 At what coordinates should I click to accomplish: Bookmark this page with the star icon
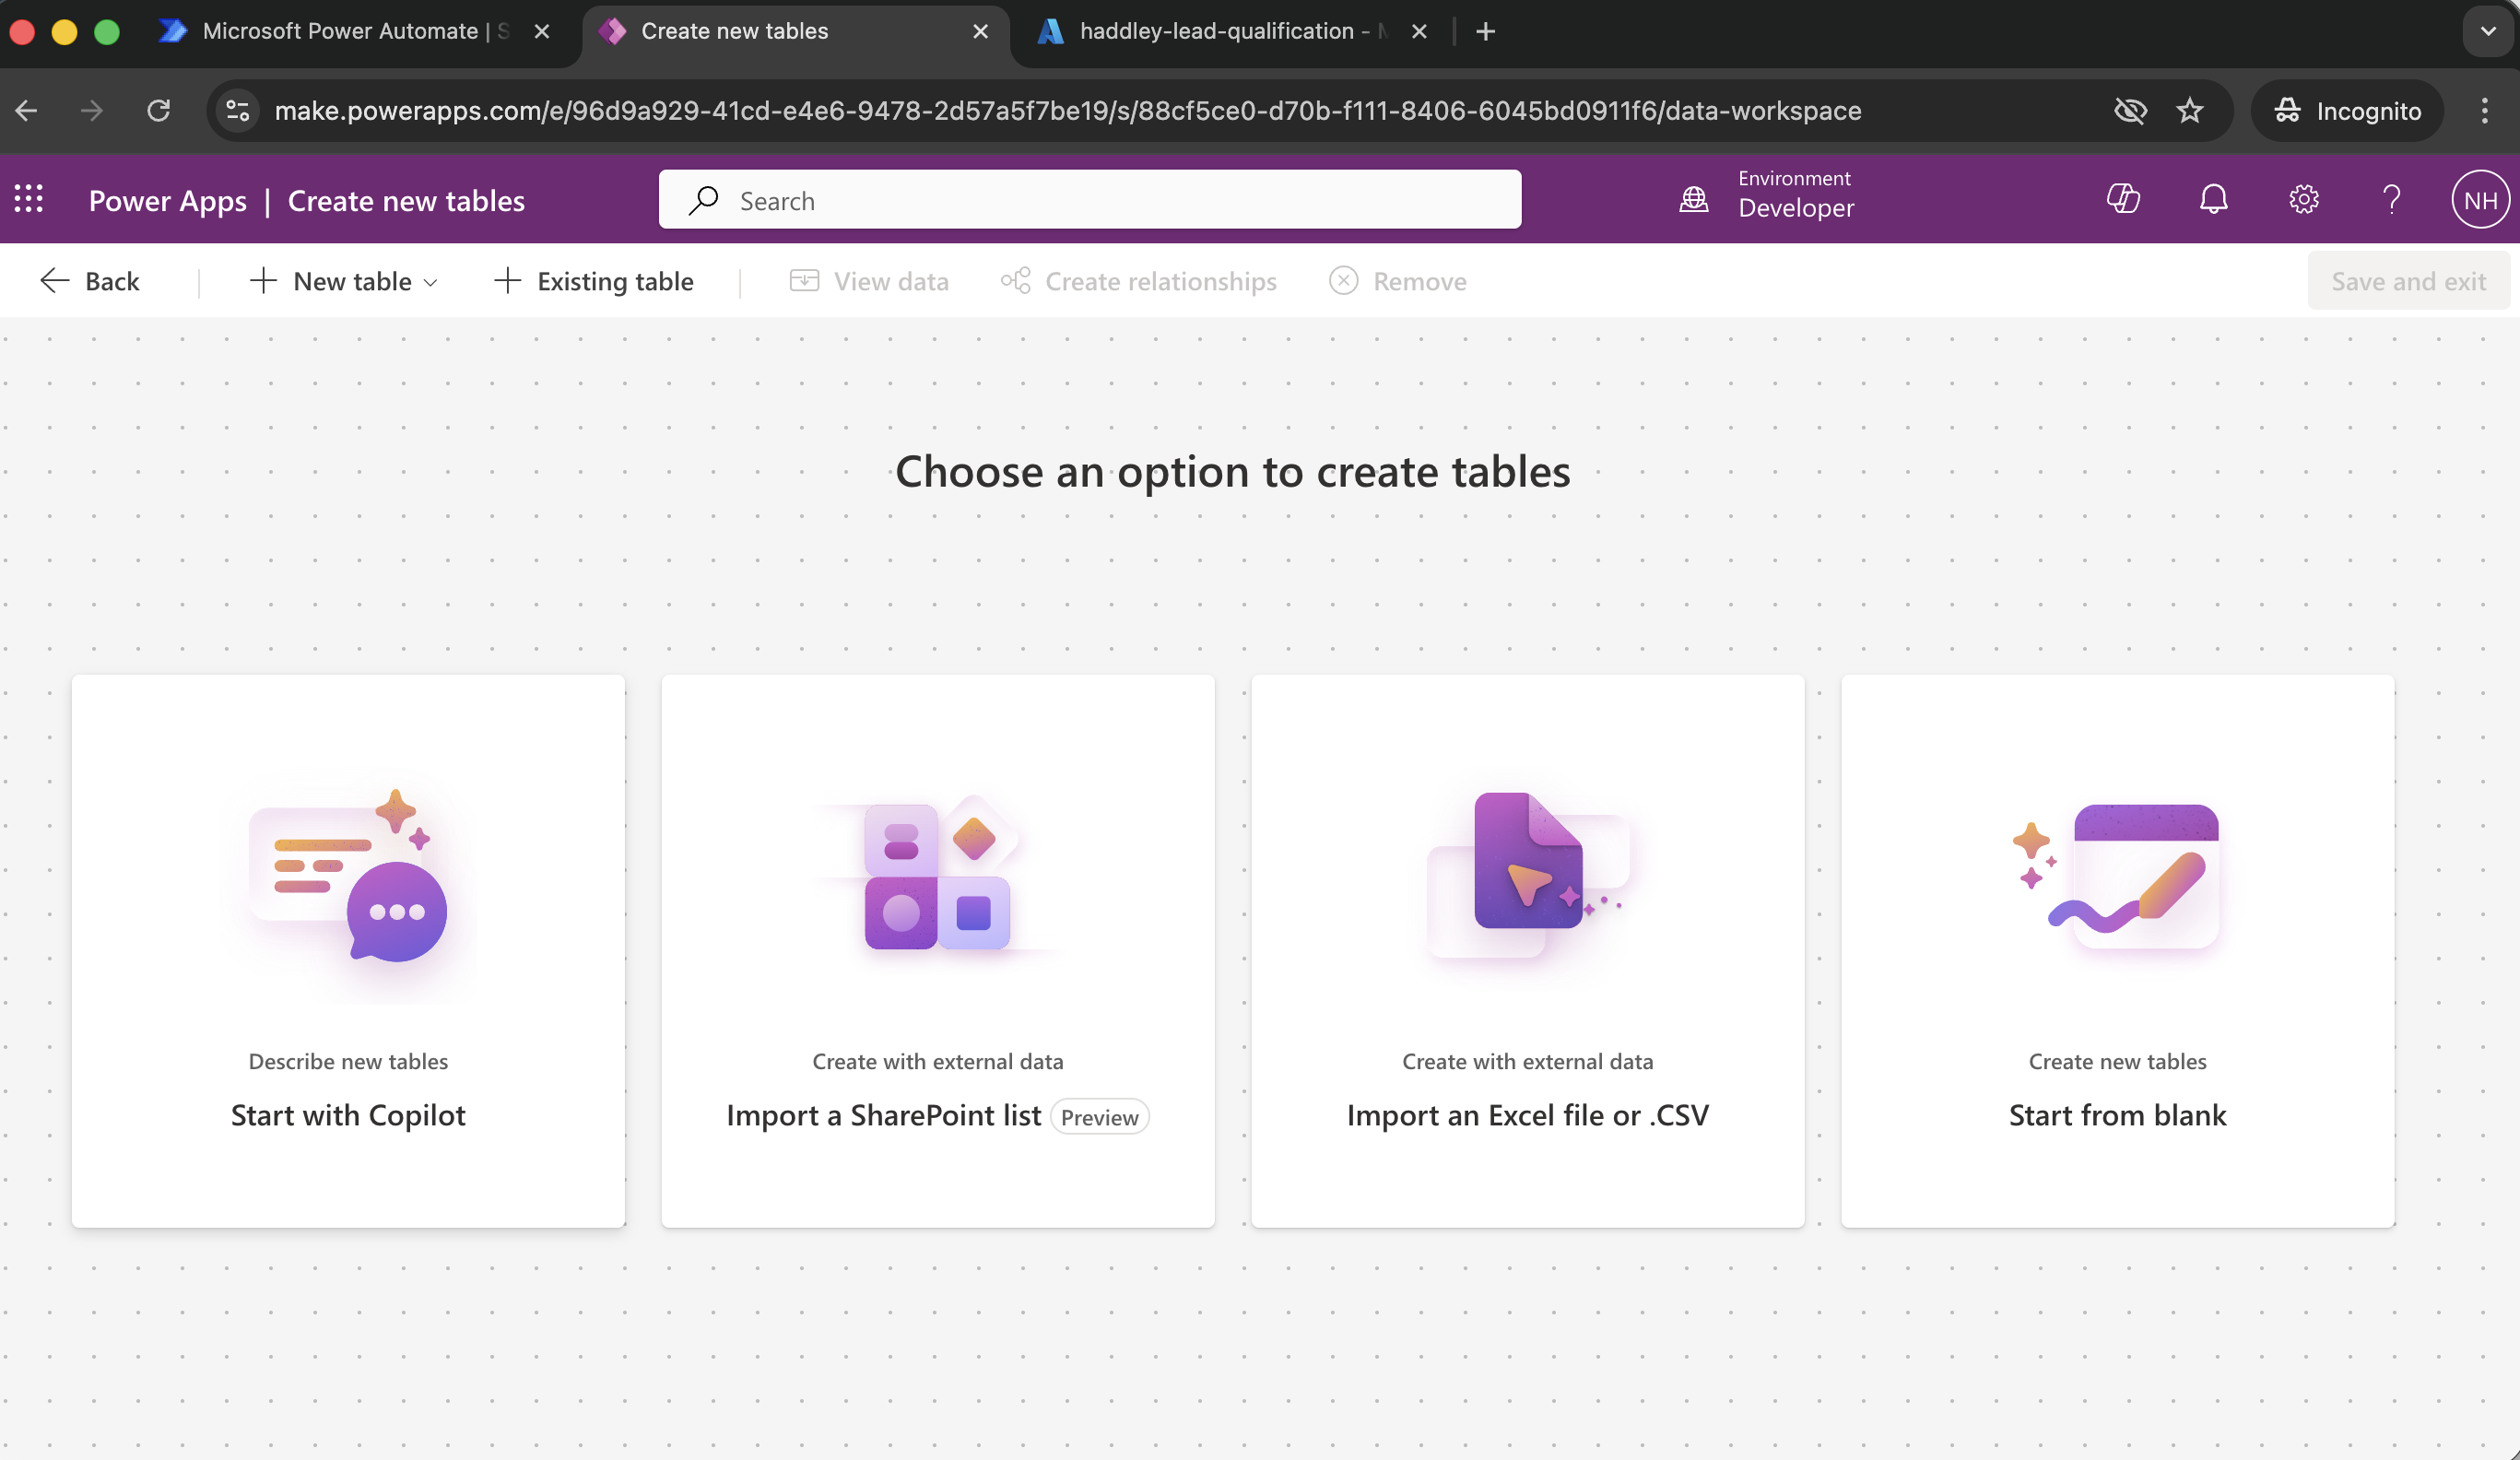click(2190, 110)
